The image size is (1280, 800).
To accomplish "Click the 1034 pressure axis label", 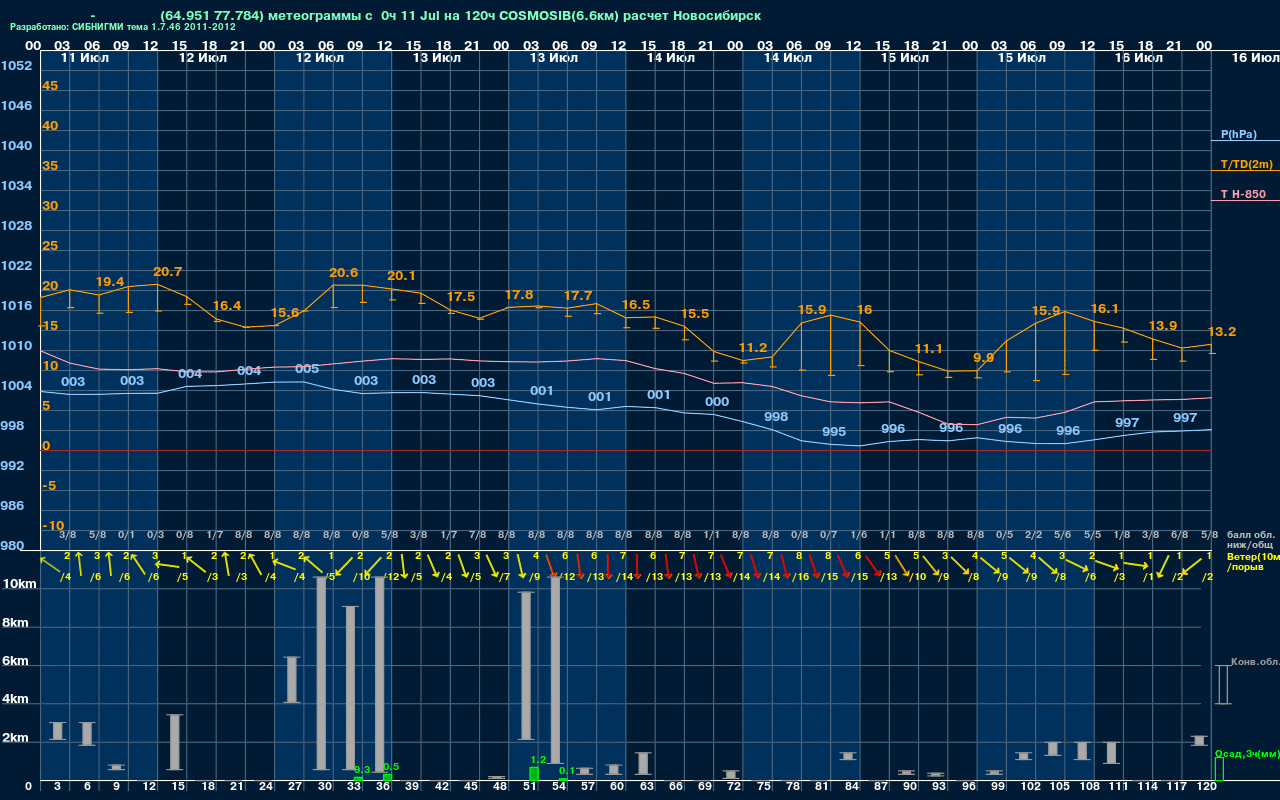I will tap(15, 186).
